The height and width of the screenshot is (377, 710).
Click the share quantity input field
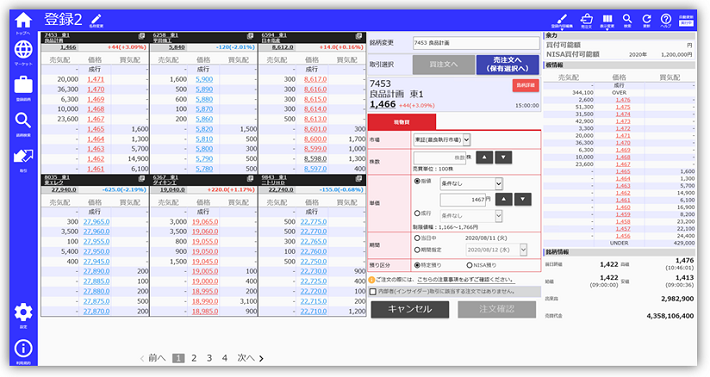pyautogui.click(x=440, y=157)
